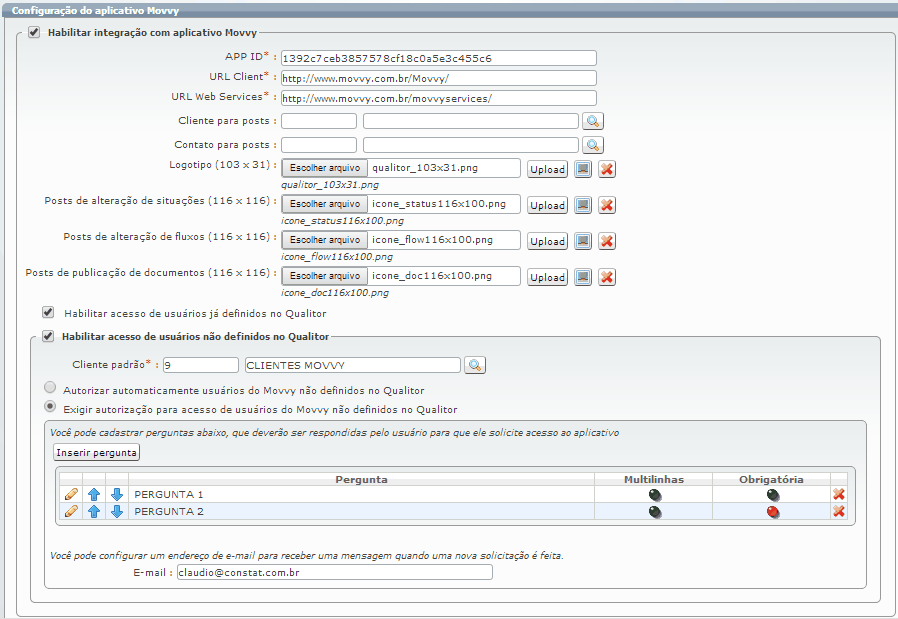
Task: Move PERGUNTA 1 down with the down arrow
Action: [x=117, y=494]
